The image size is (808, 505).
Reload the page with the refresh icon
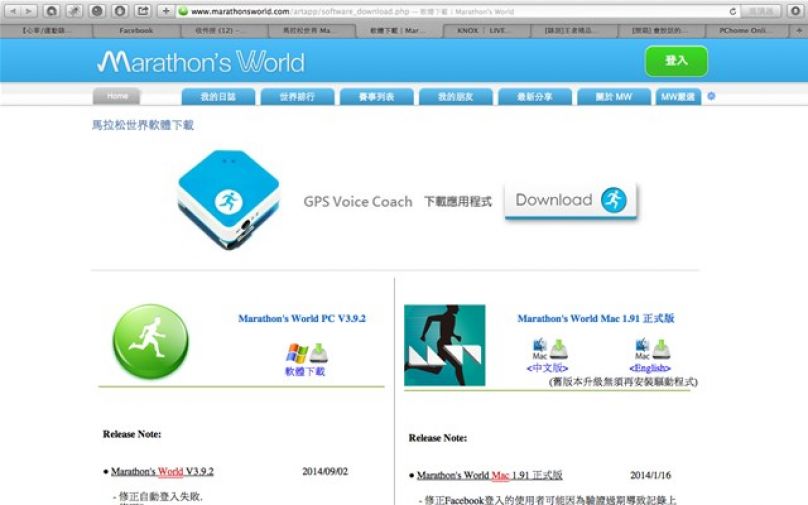click(732, 11)
